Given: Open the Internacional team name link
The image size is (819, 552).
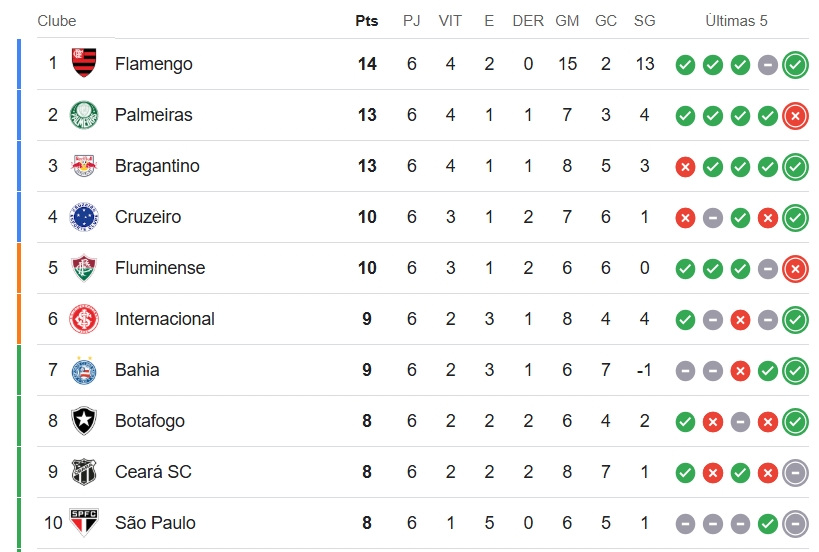Looking at the screenshot, I should 165,319.
